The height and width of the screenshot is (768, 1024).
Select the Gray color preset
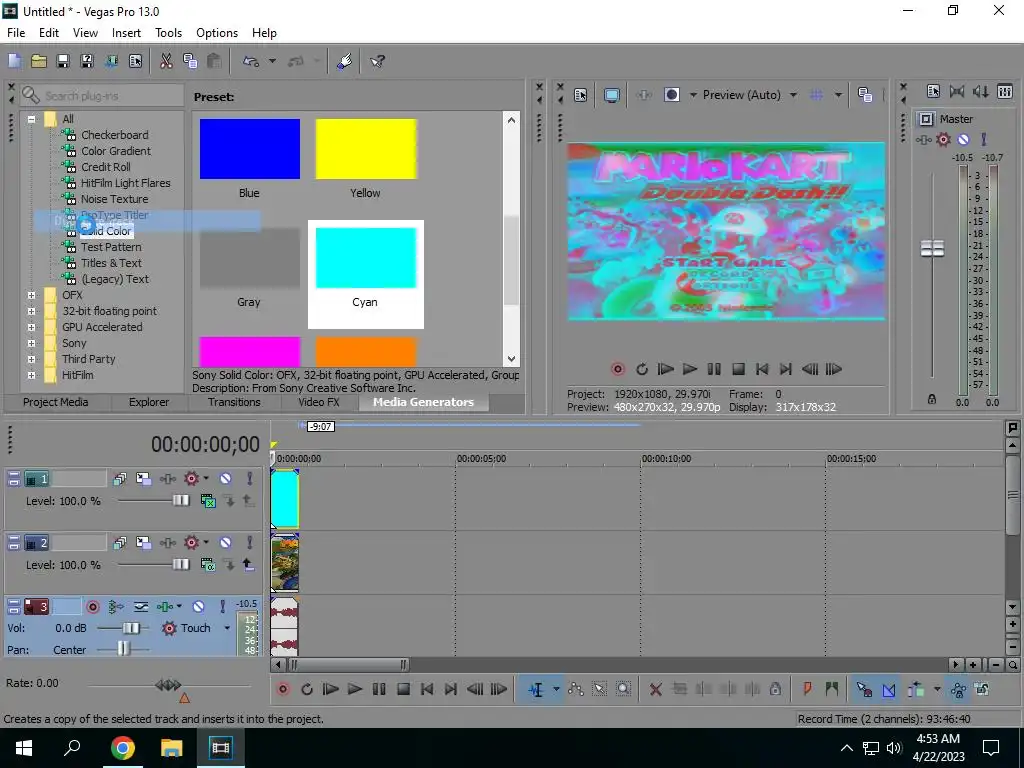[249, 258]
